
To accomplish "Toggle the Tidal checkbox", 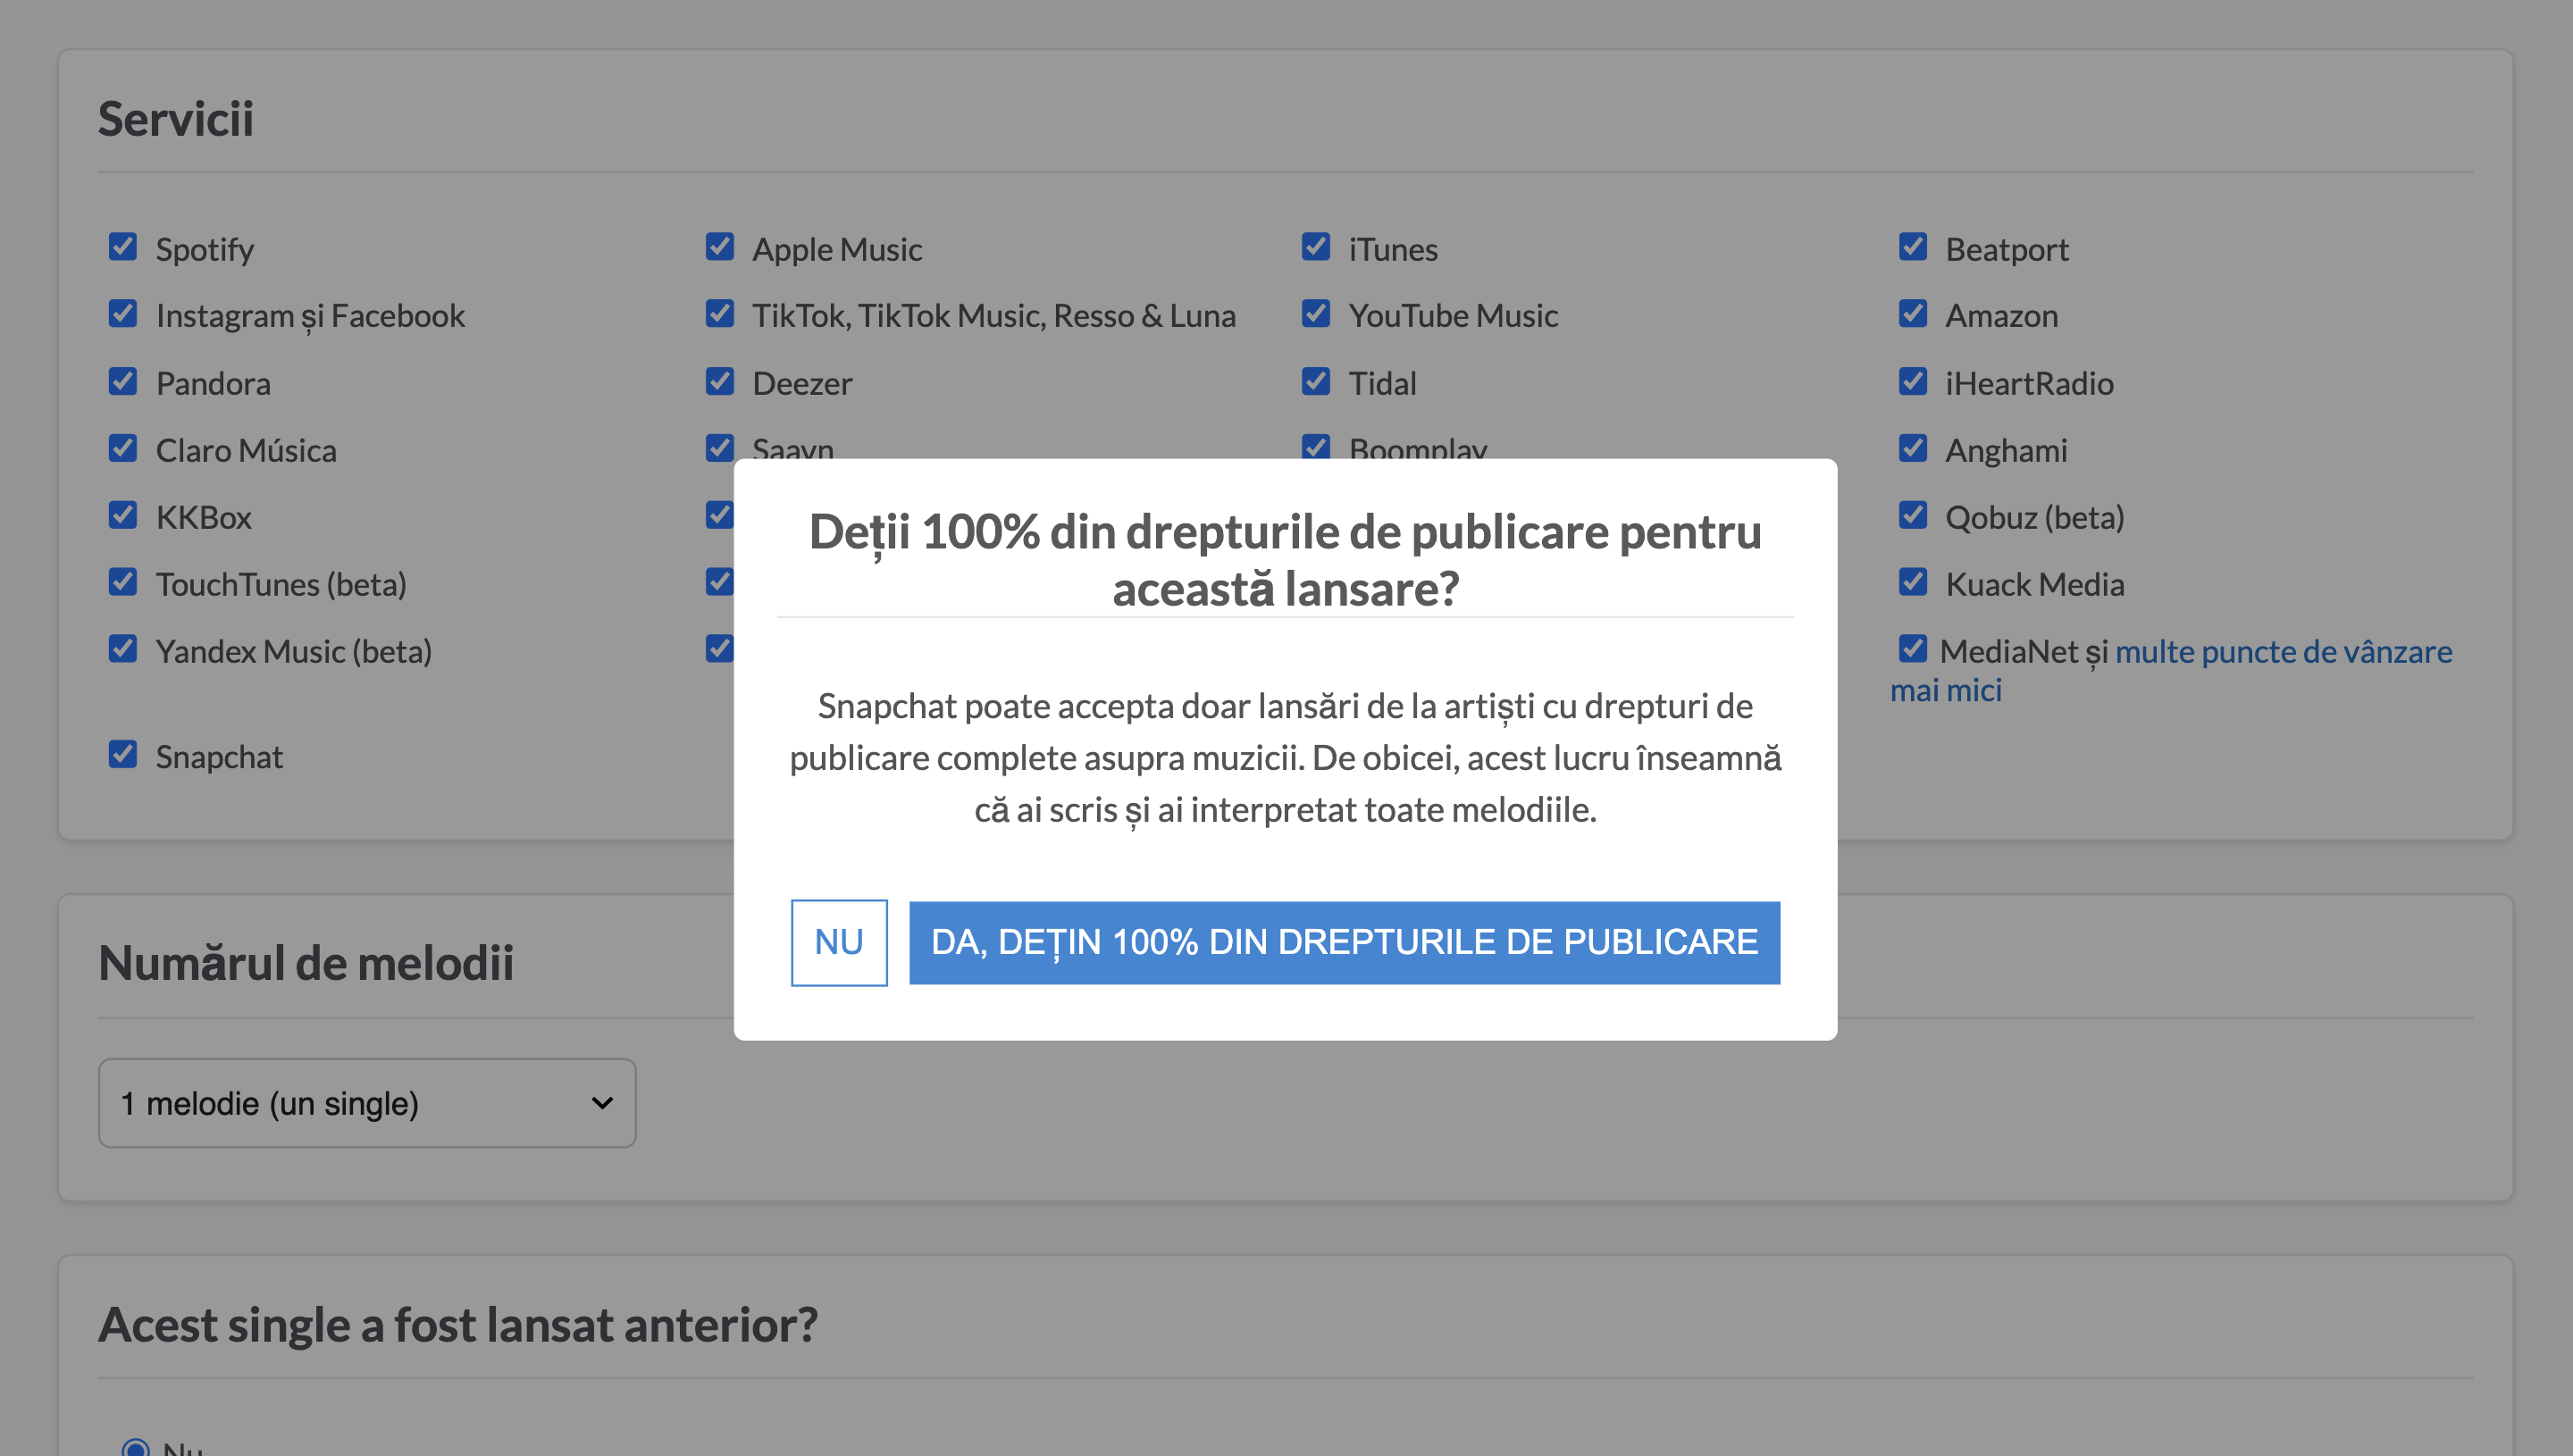I will [x=1316, y=381].
